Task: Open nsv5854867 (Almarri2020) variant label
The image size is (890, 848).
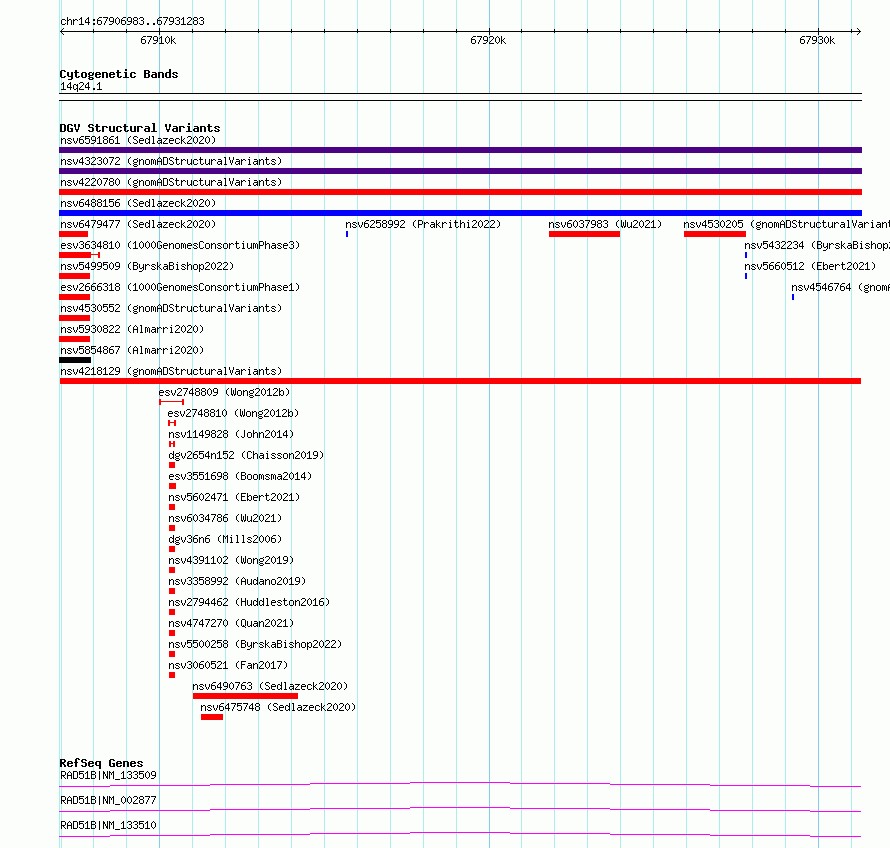Action: pyautogui.click(x=132, y=350)
